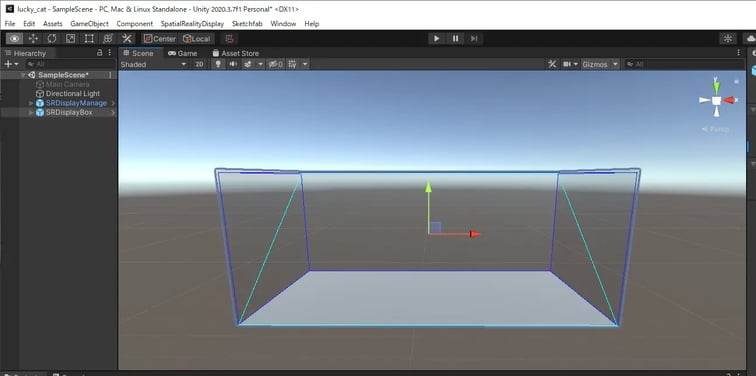
Task: Toggle grid snapping icon in toolbar
Action: tap(230, 39)
